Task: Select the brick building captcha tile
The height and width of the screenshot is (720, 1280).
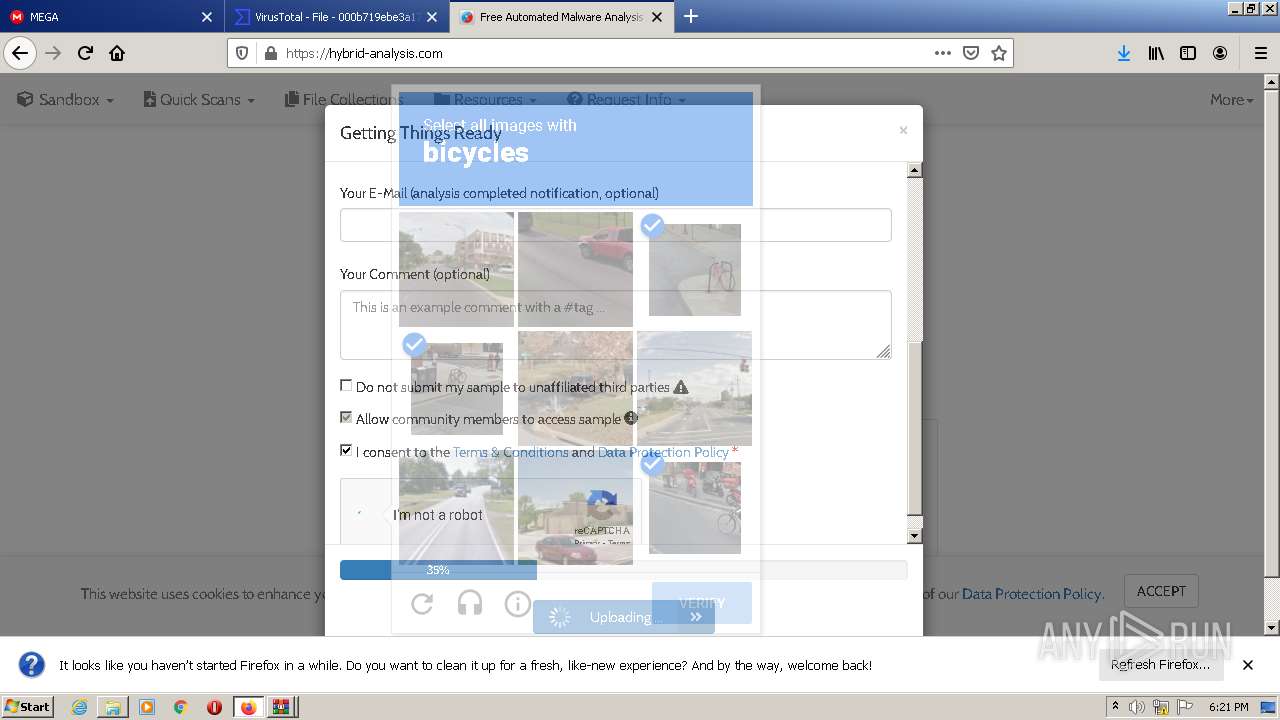Action: (456, 269)
